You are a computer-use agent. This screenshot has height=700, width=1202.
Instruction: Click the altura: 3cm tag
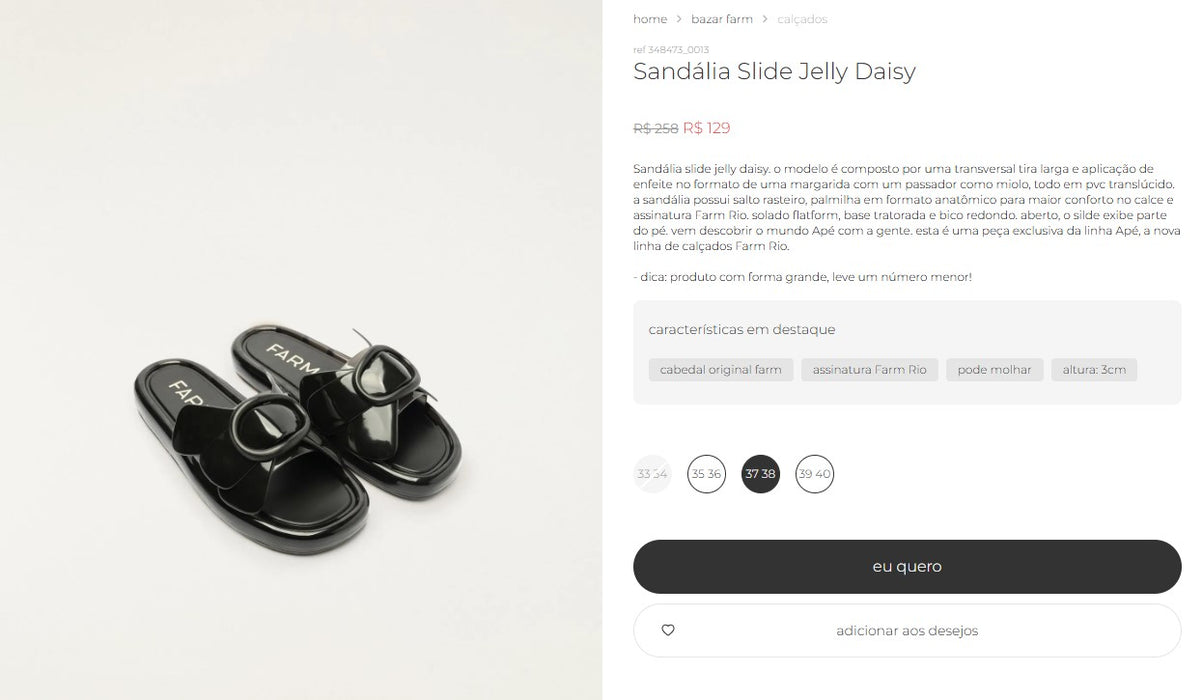(1094, 370)
